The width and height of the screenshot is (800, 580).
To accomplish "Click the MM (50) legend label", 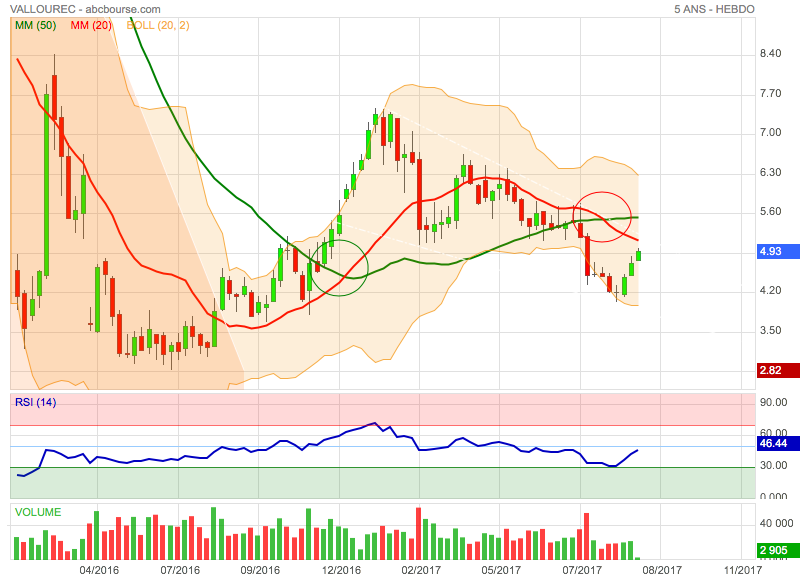I will click(35, 25).
